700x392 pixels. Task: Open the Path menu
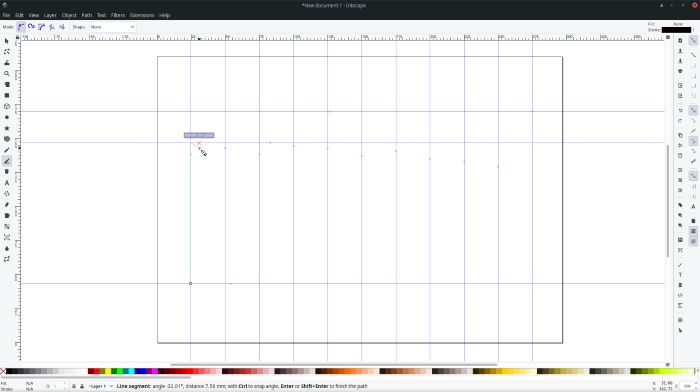click(x=87, y=15)
